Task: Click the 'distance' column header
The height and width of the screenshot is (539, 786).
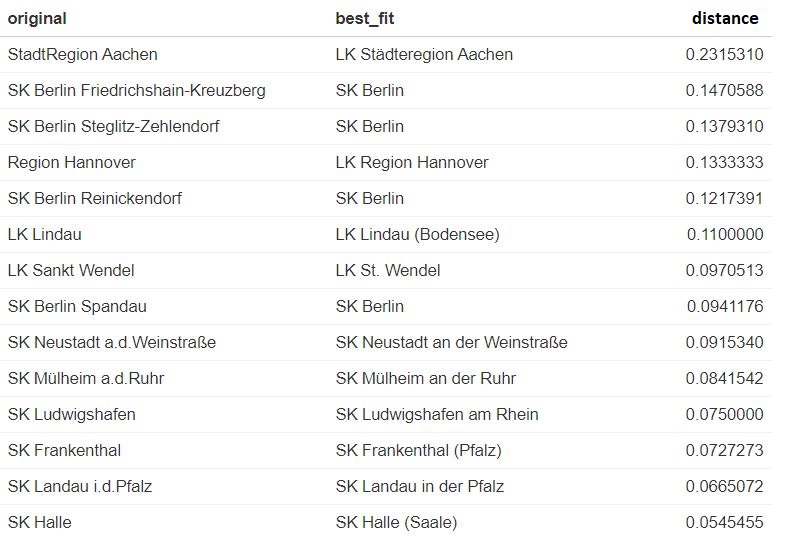Action: point(725,19)
